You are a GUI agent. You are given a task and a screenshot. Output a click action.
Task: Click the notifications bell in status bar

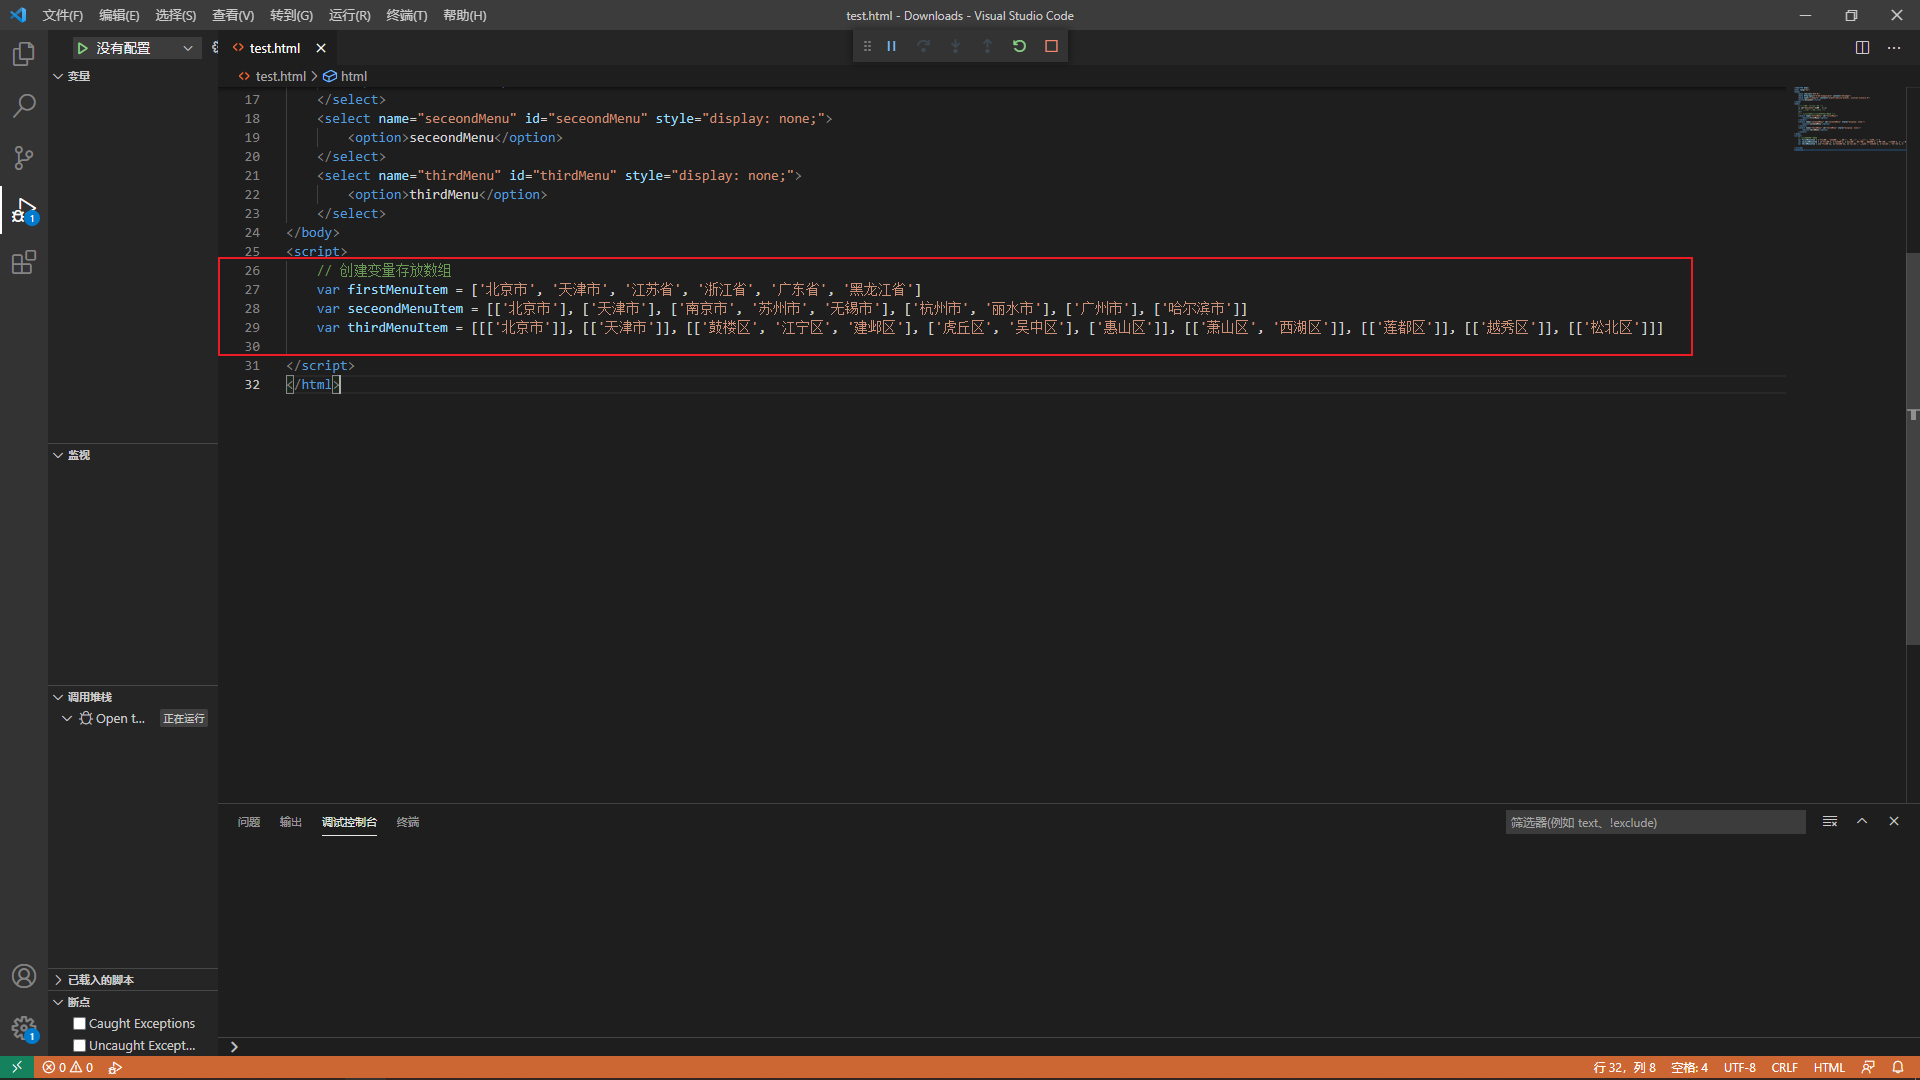(1897, 1067)
